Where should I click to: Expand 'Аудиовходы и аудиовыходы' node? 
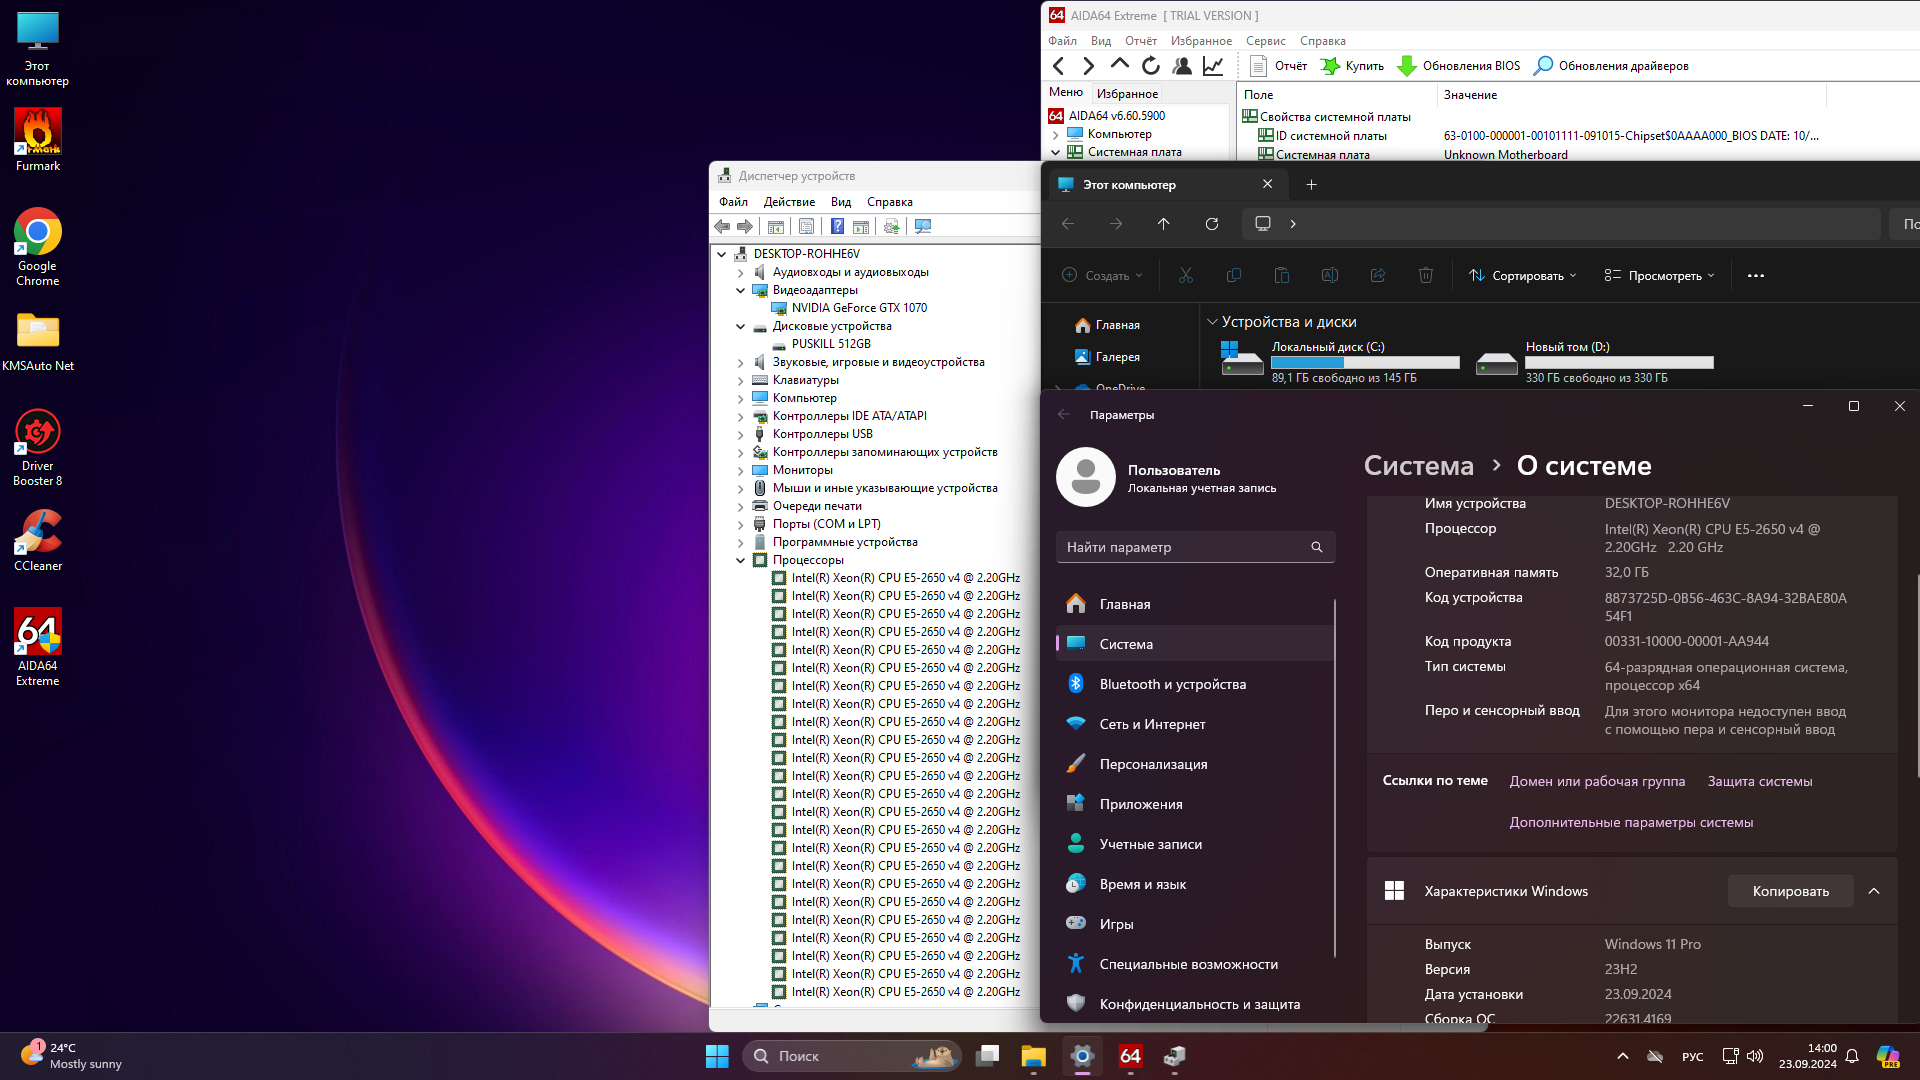(741, 272)
